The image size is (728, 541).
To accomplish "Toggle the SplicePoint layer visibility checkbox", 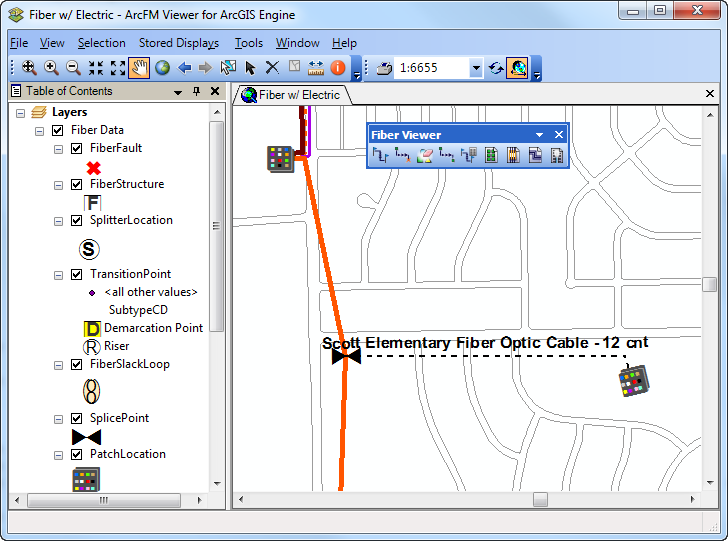I will pos(77,418).
